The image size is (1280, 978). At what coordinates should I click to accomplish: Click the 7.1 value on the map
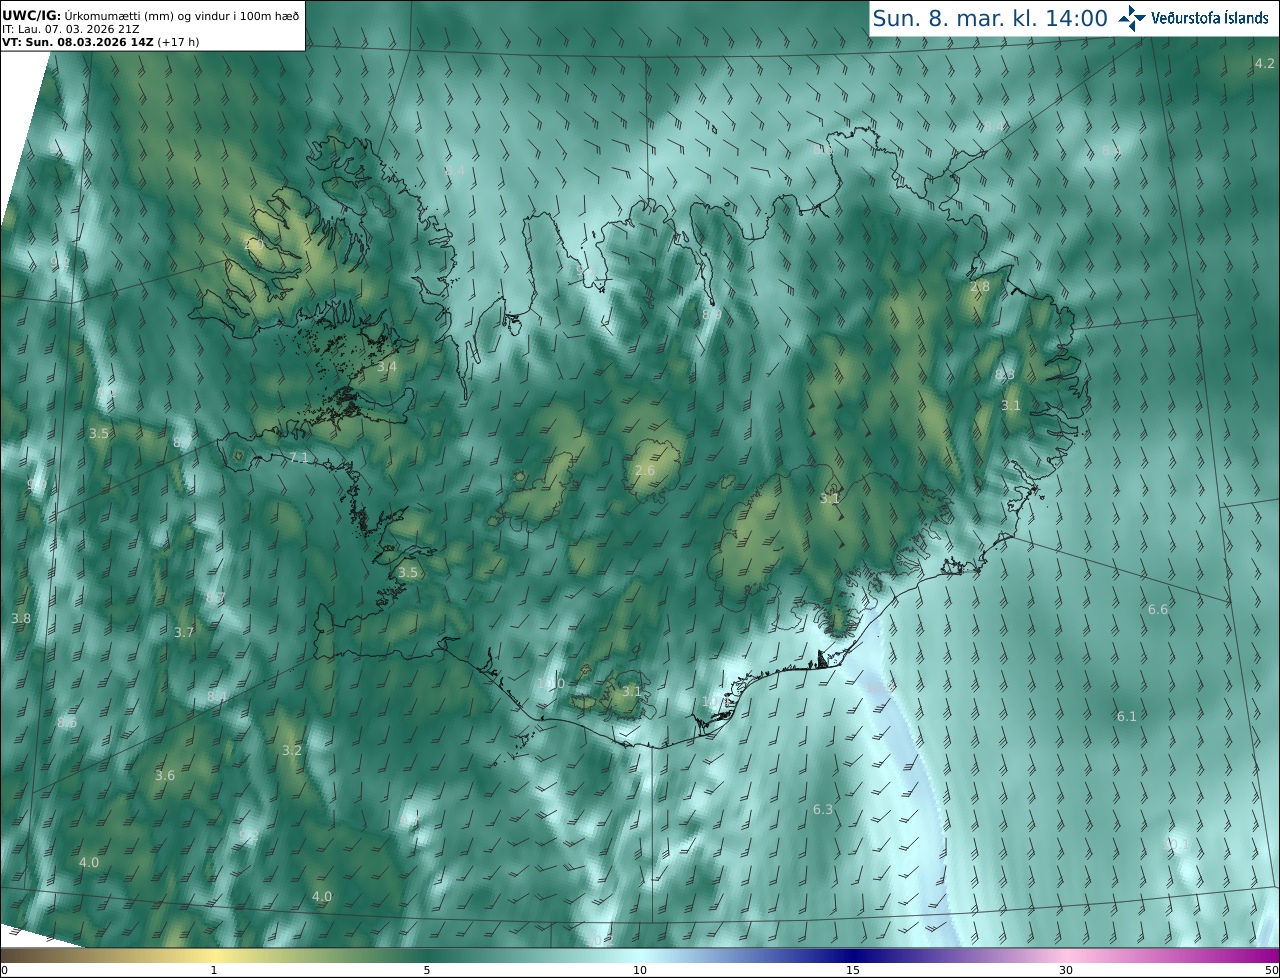[x=299, y=457]
